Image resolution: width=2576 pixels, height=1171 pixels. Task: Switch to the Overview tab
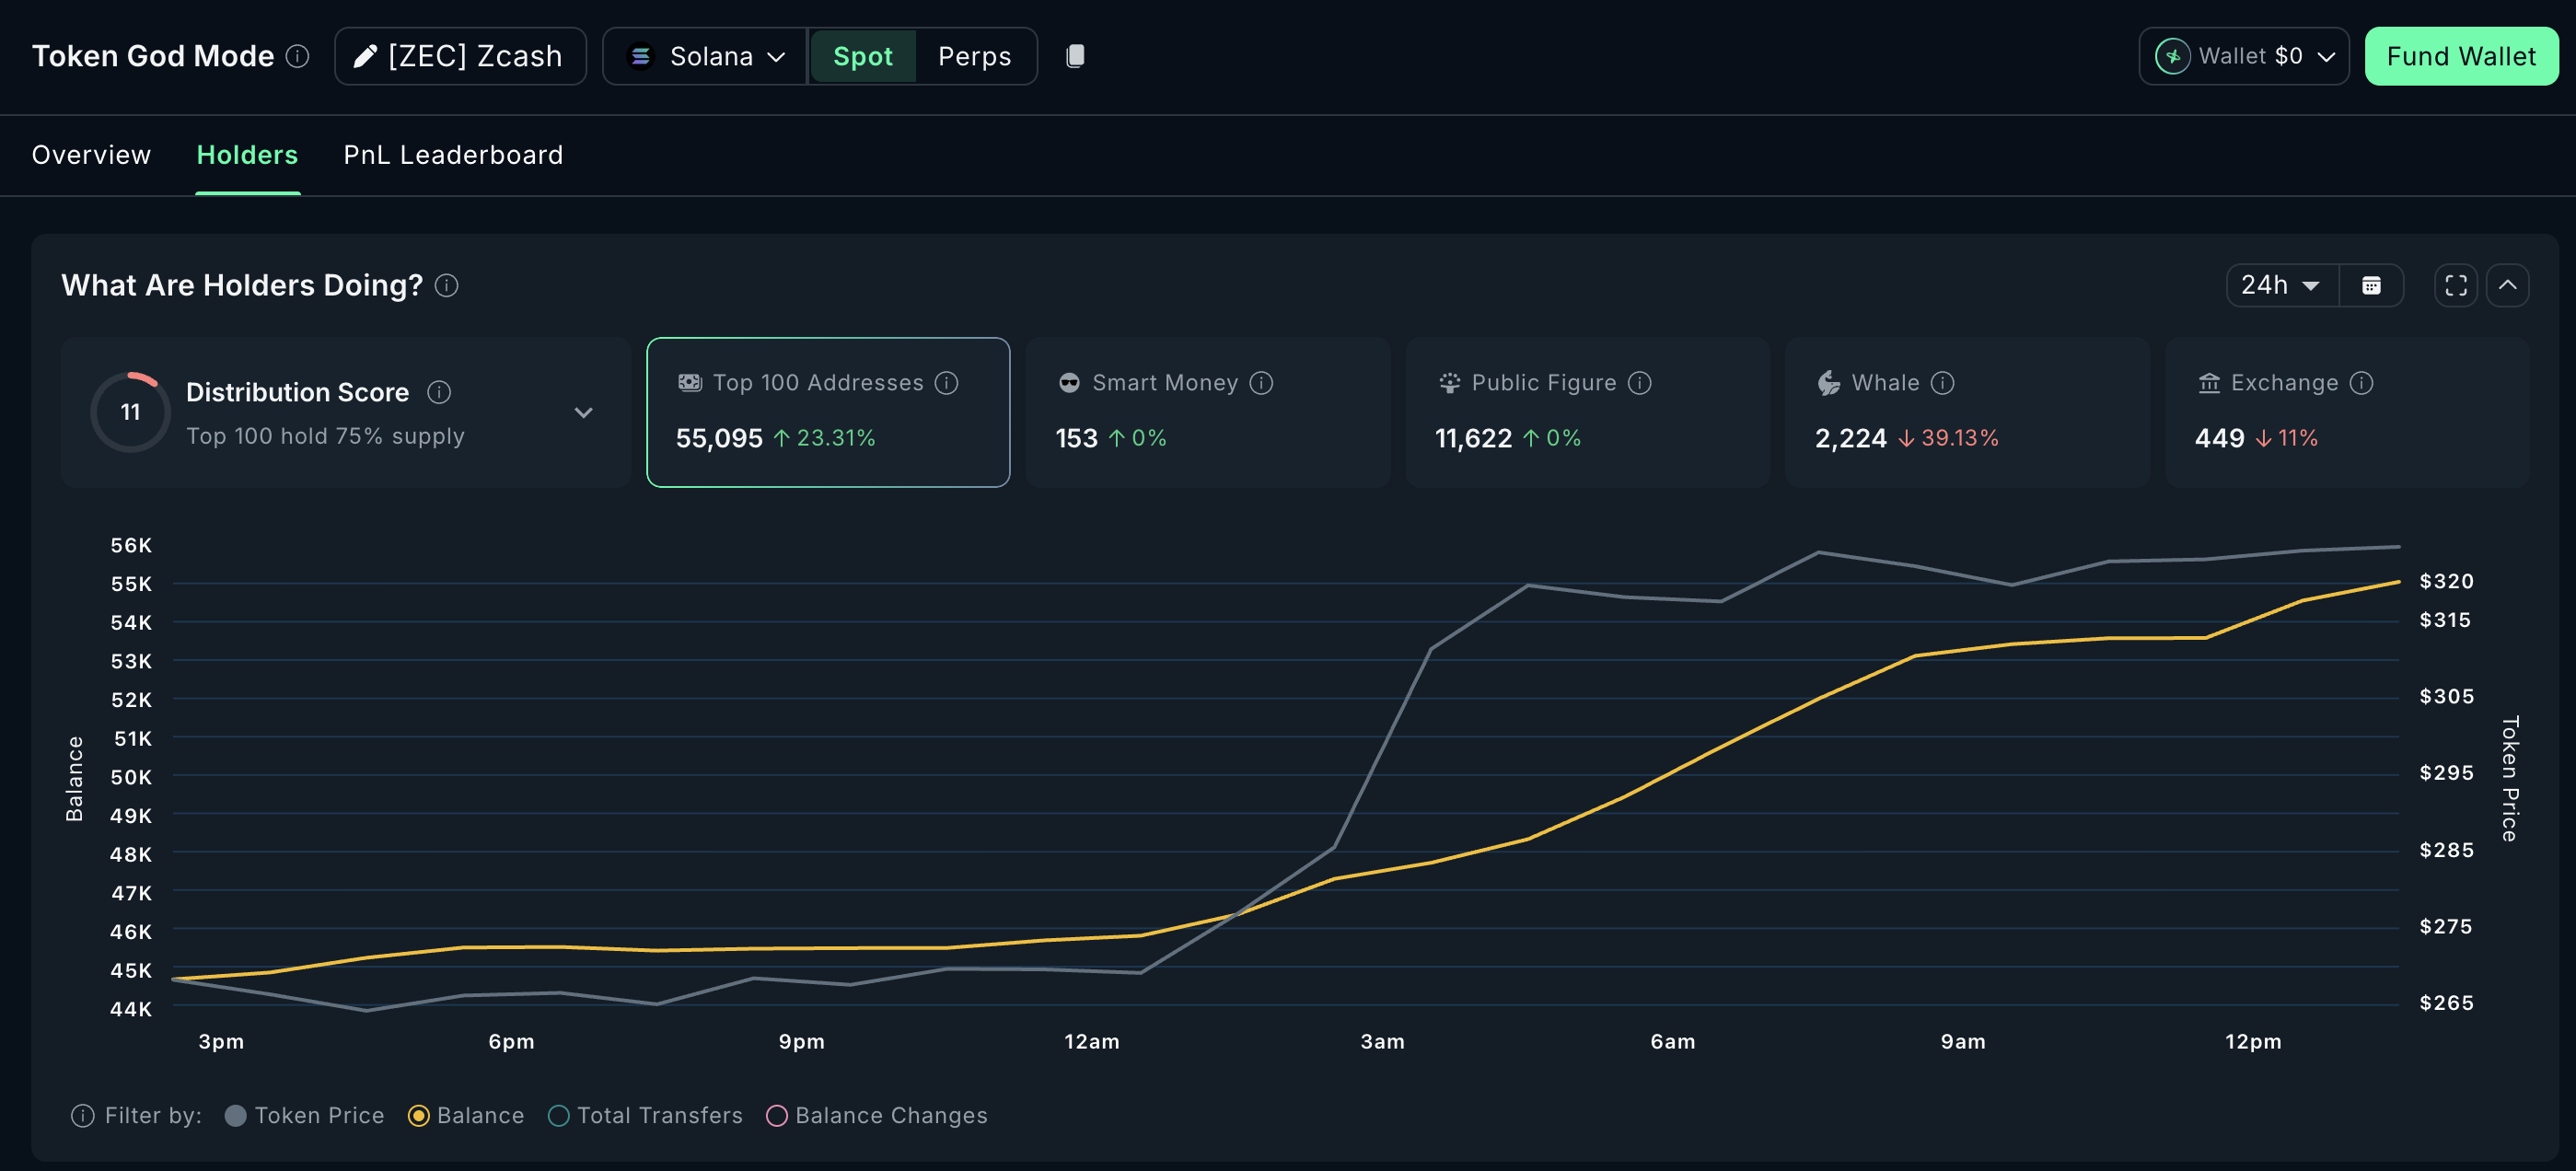[x=91, y=155]
